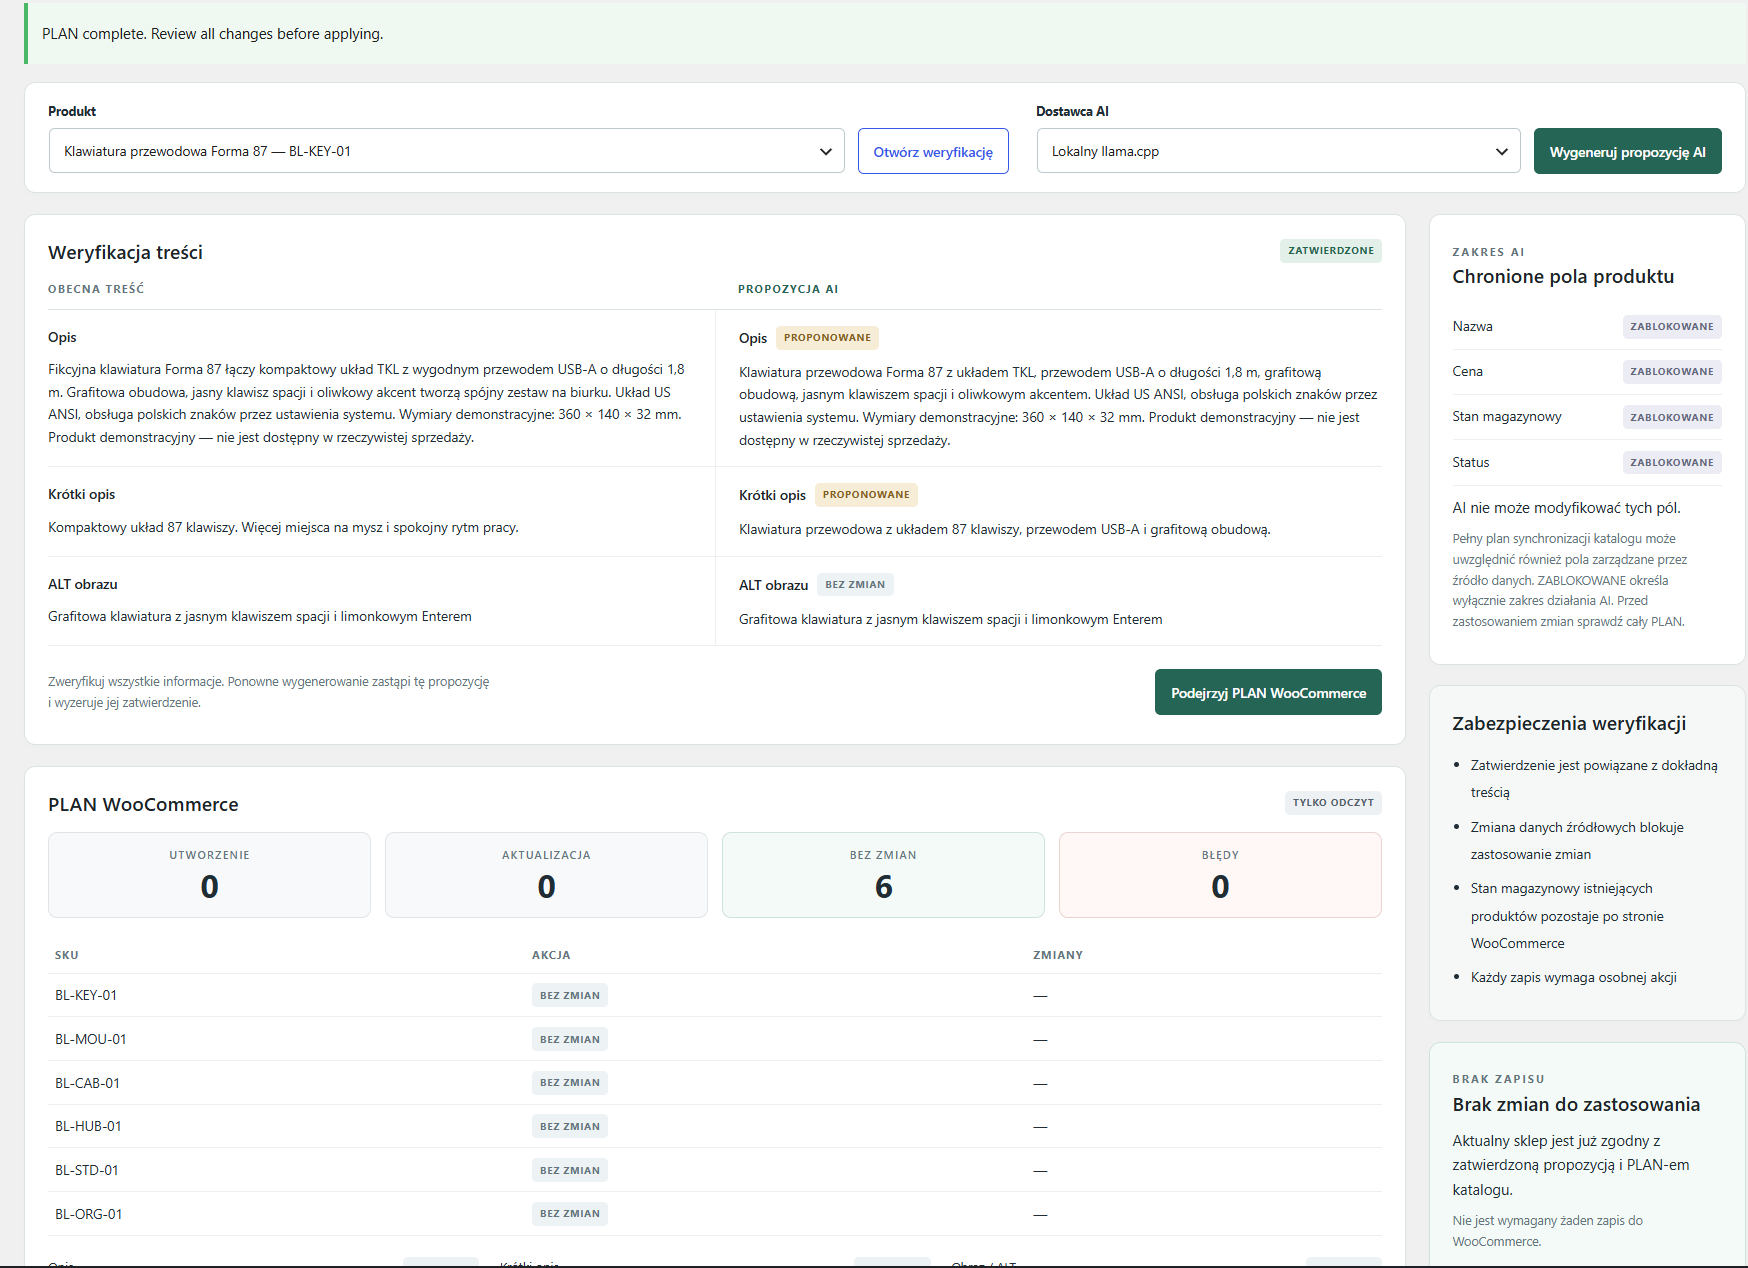The width and height of the screenshot is (1748, 1268).
Task: Select the AKTUALIZACJA counter card
Action: coord(546,875)
